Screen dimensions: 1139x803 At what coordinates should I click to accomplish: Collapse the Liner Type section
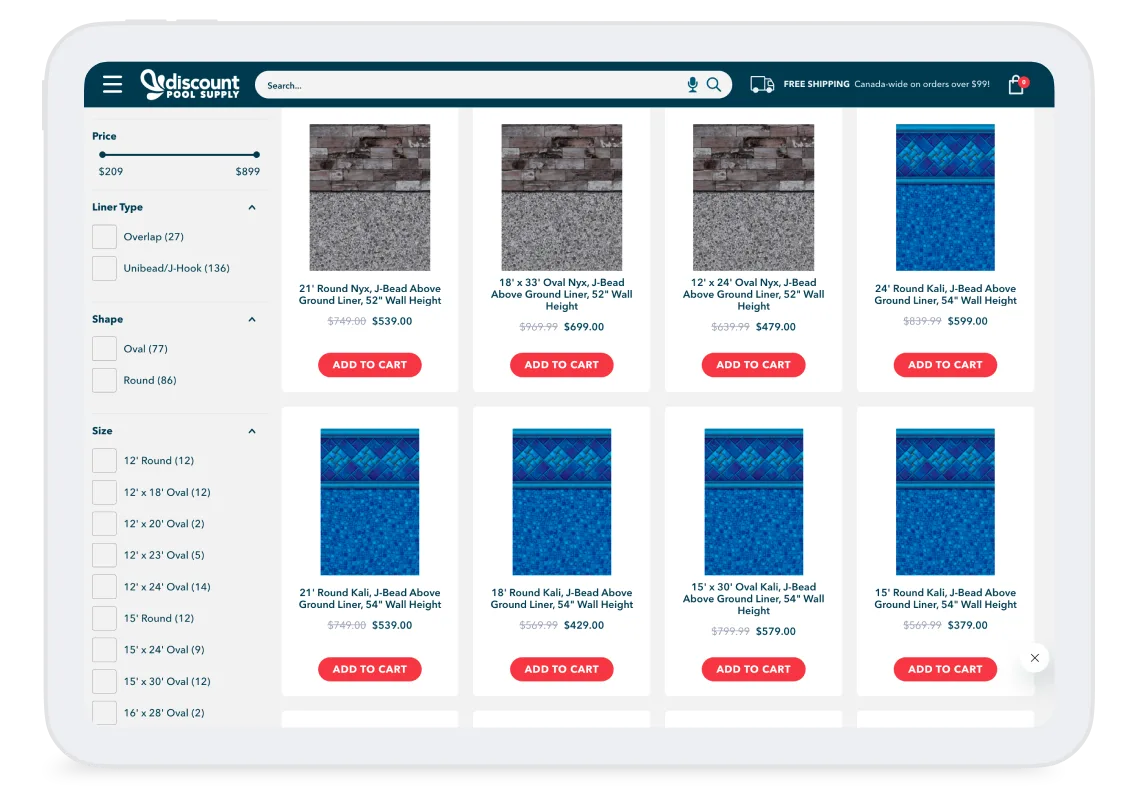point(250,207)
